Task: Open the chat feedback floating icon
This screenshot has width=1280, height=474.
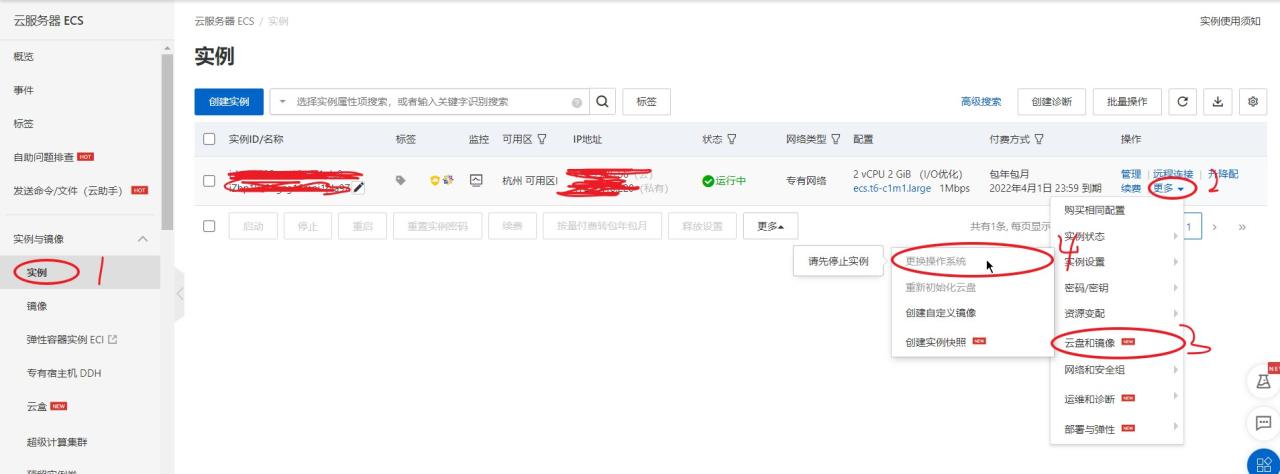Action: (1262, 422)
